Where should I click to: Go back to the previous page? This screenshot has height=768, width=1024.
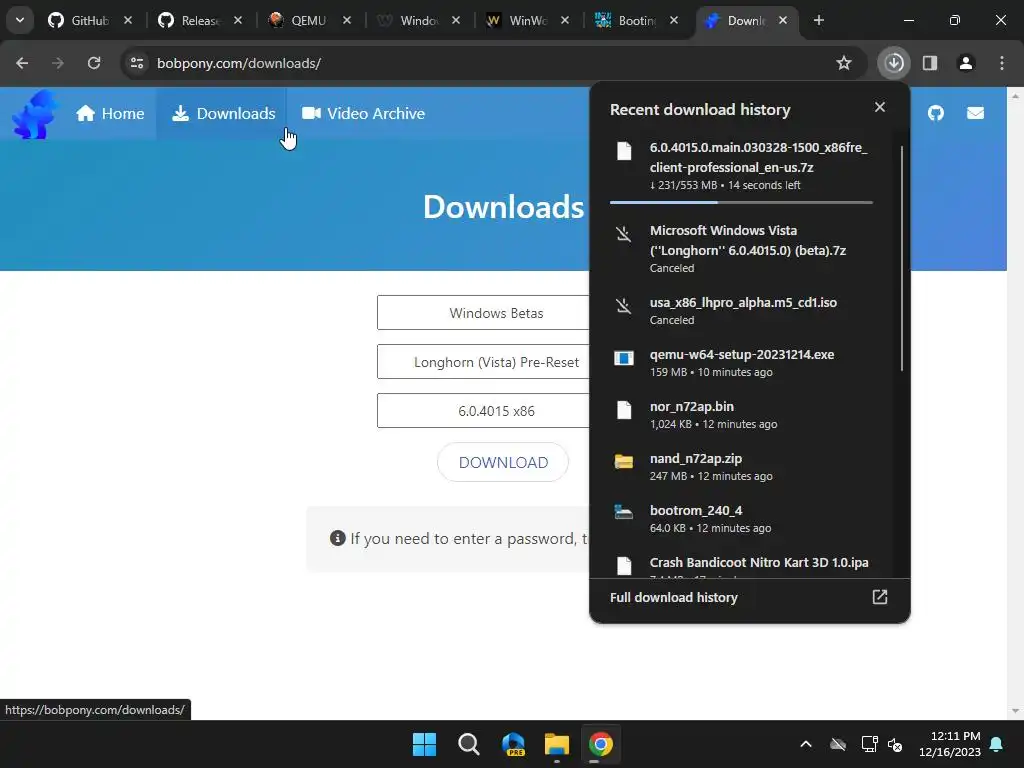22,63
